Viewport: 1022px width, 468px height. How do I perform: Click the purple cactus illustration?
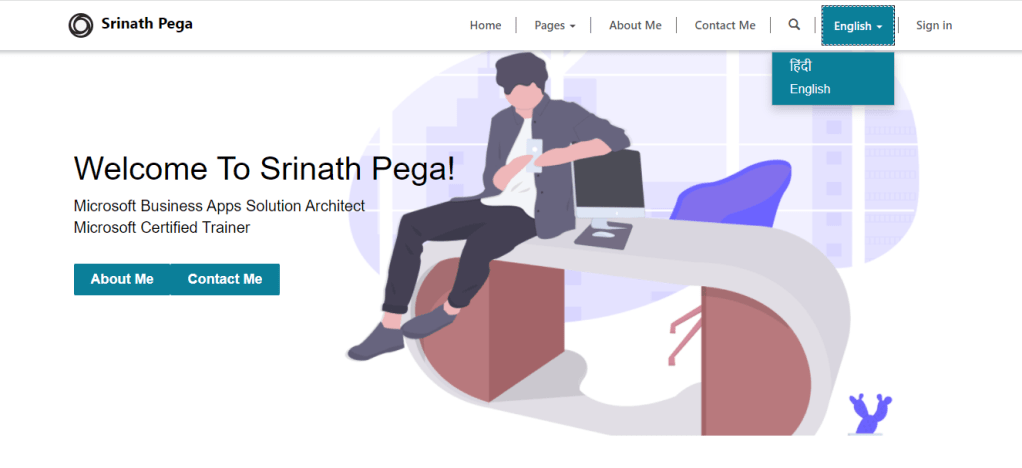[870, 414]
